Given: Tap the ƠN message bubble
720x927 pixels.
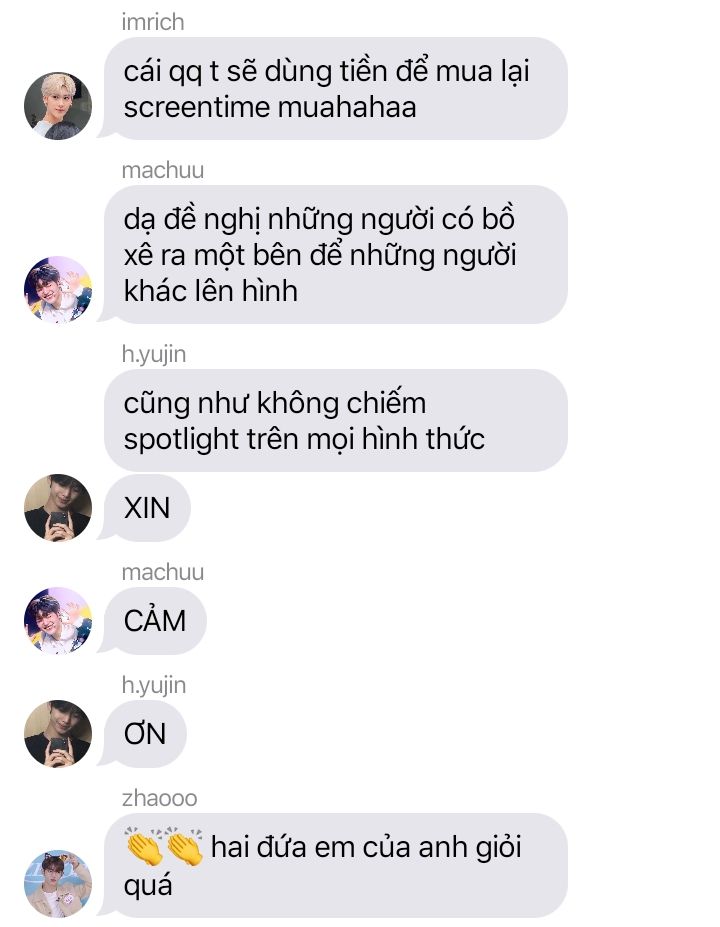Looking at the screenshot, I should coord(144,734).
